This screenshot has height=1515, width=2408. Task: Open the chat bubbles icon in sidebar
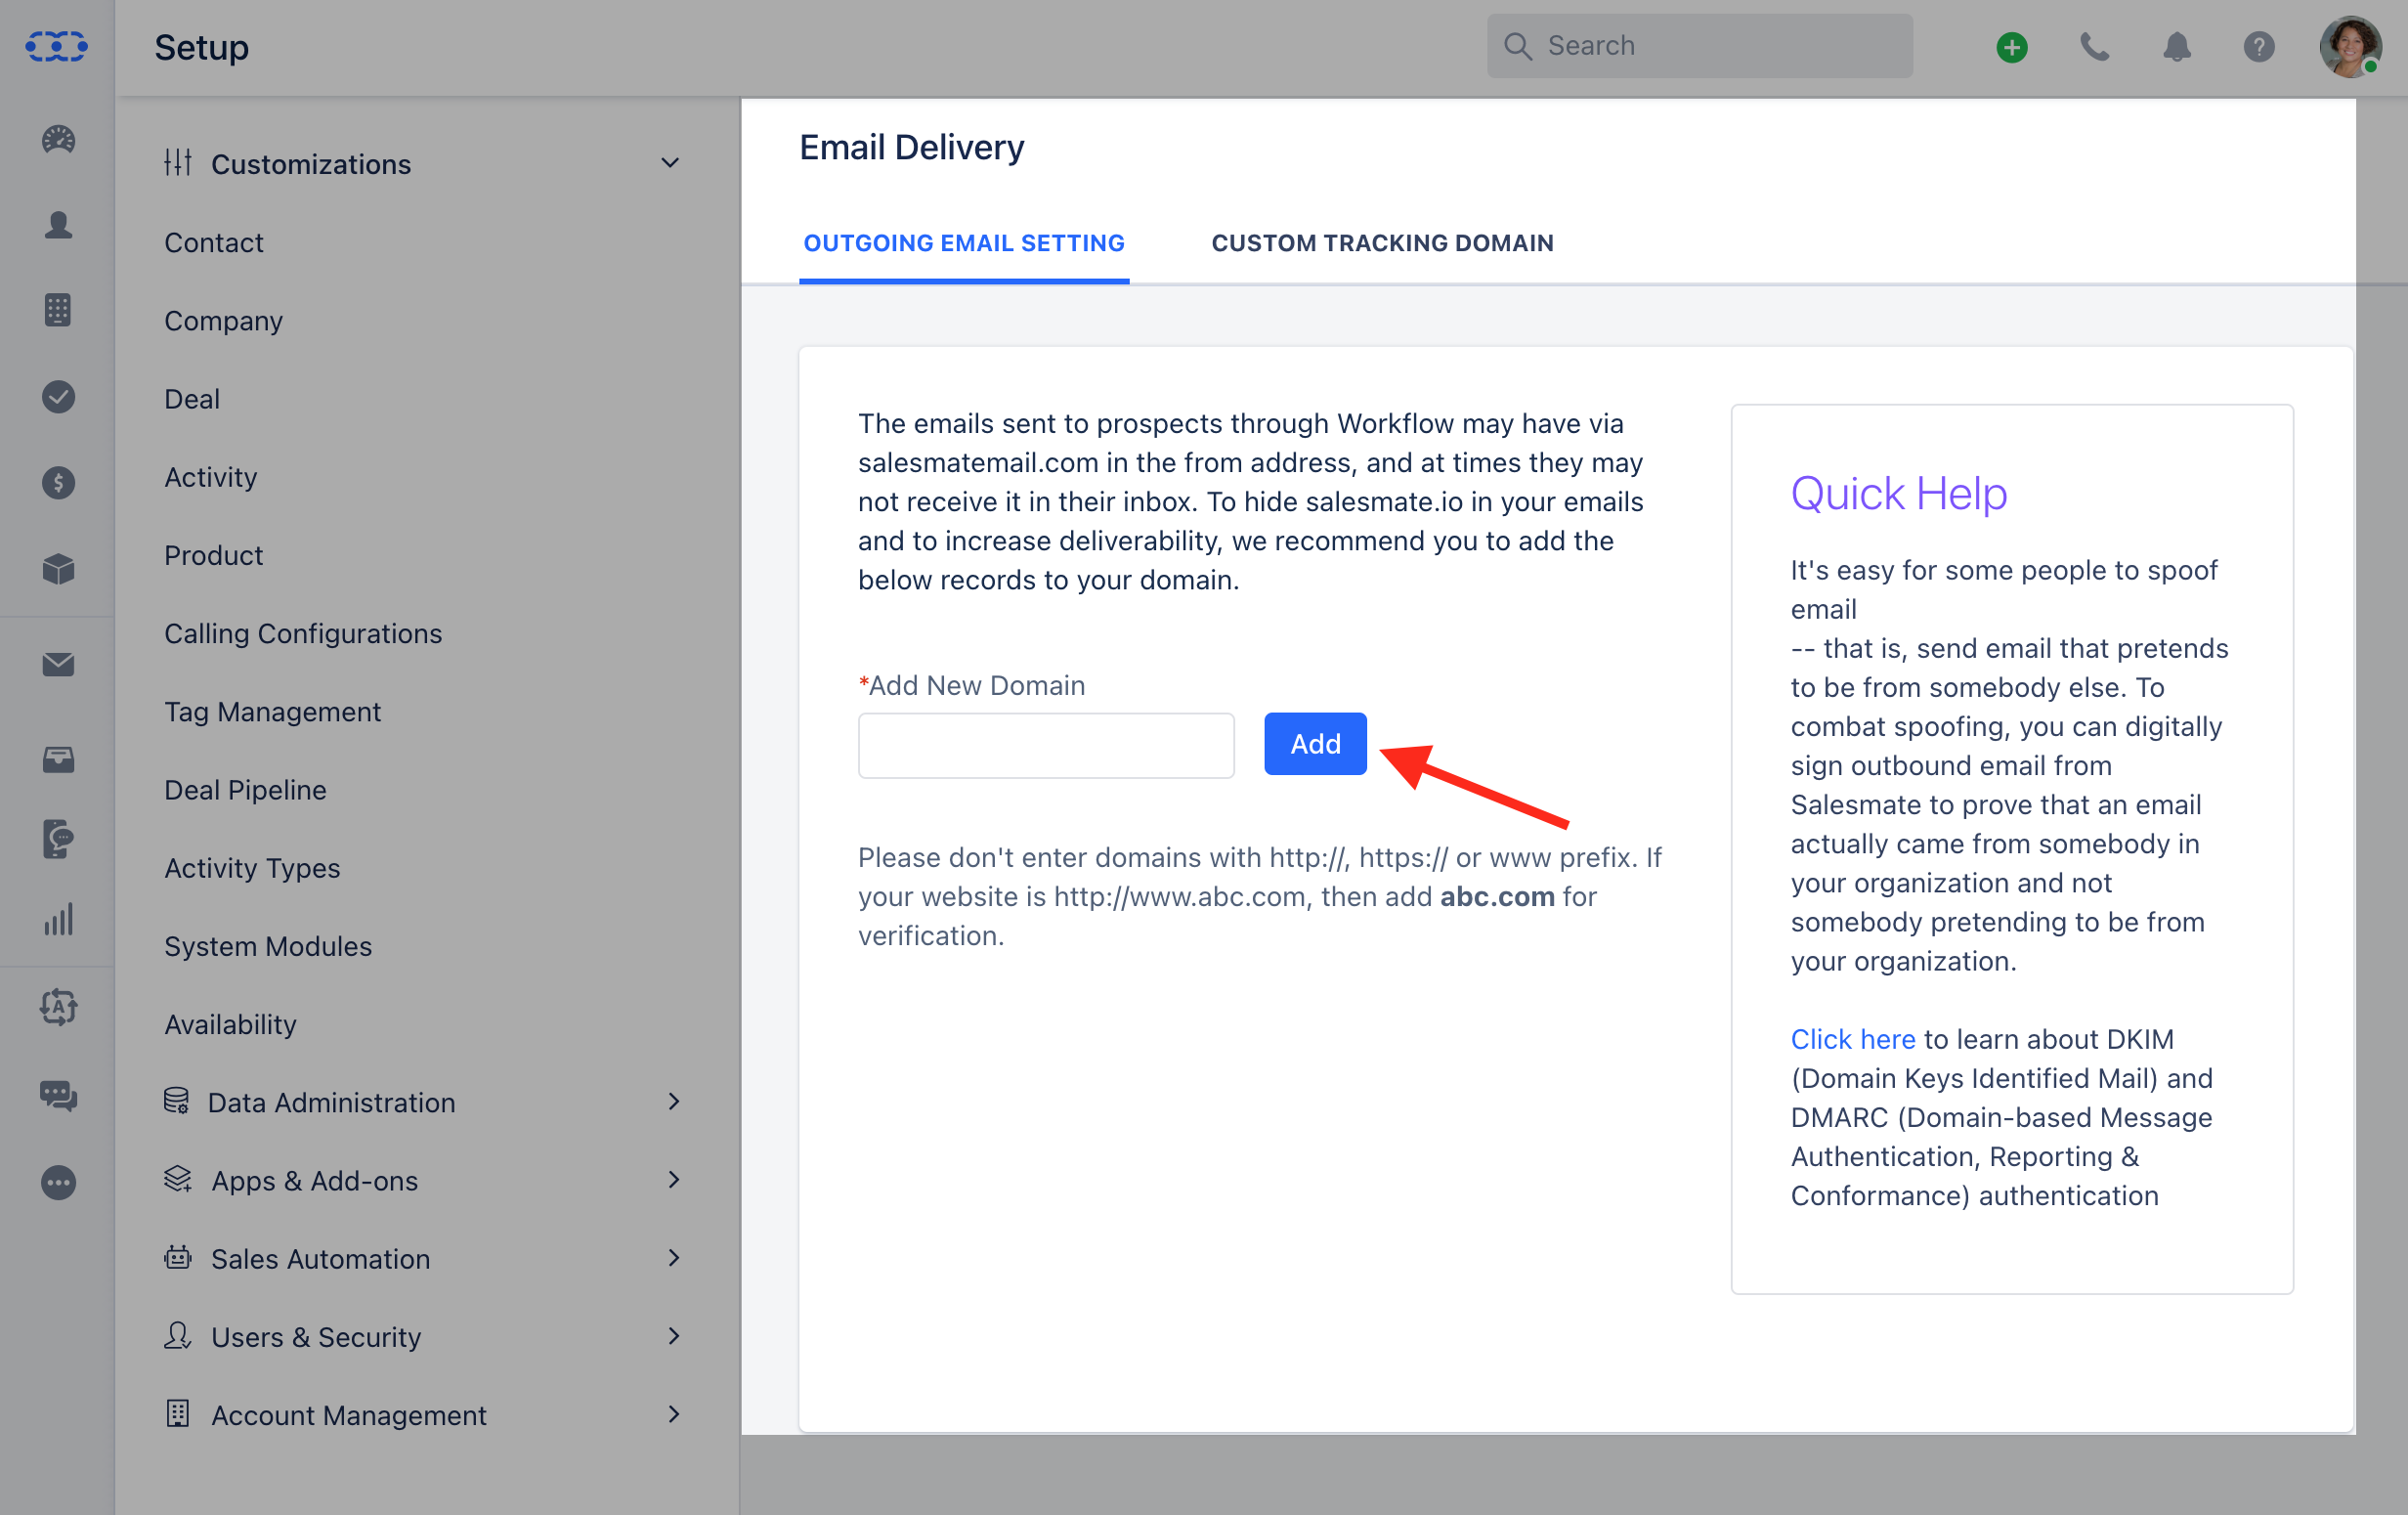(58, 1096)
